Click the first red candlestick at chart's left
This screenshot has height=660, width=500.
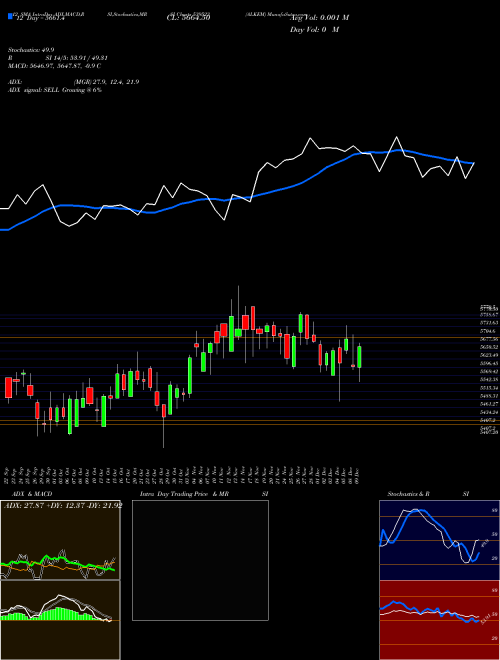click(x=8, y=387)
